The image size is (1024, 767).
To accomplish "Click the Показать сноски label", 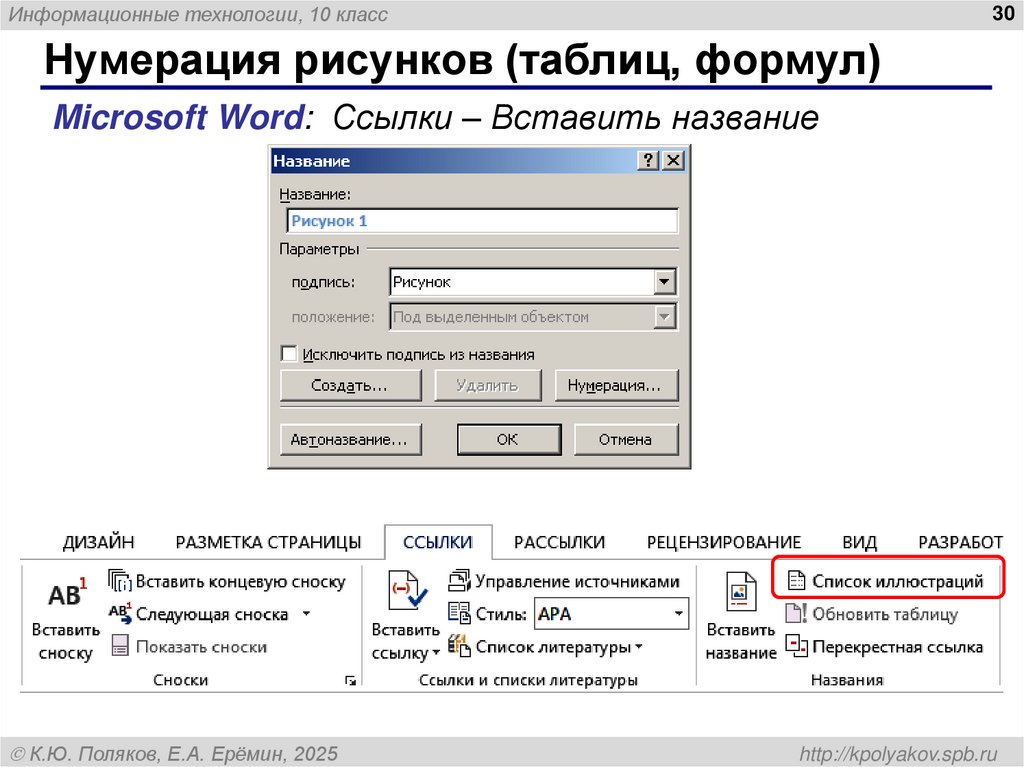I will coord(201,647).
